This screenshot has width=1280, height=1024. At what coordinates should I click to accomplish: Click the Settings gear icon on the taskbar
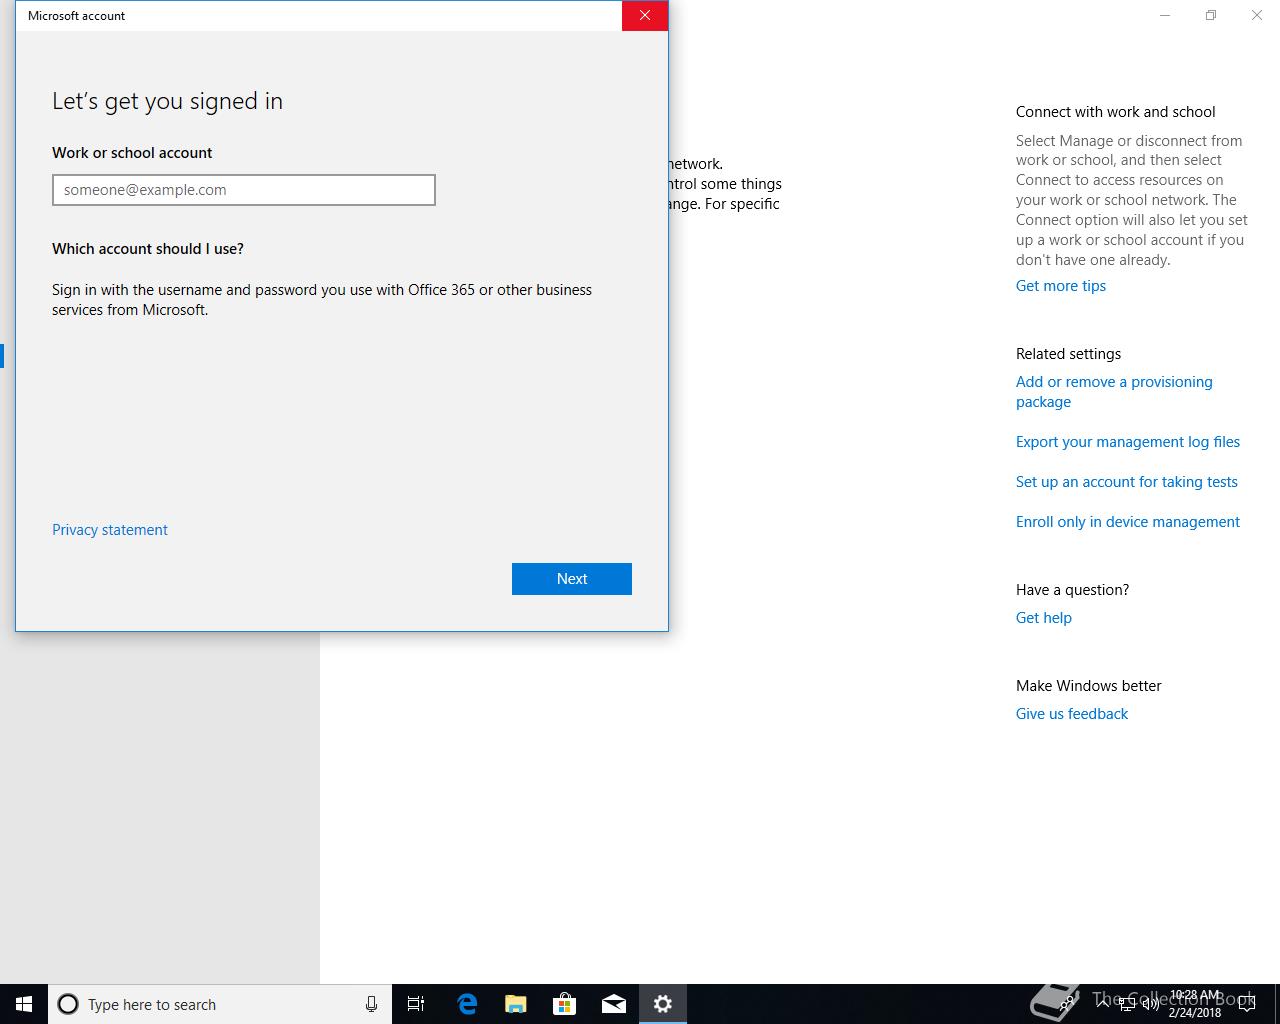pyautogui.click(x=662, y=1004)
